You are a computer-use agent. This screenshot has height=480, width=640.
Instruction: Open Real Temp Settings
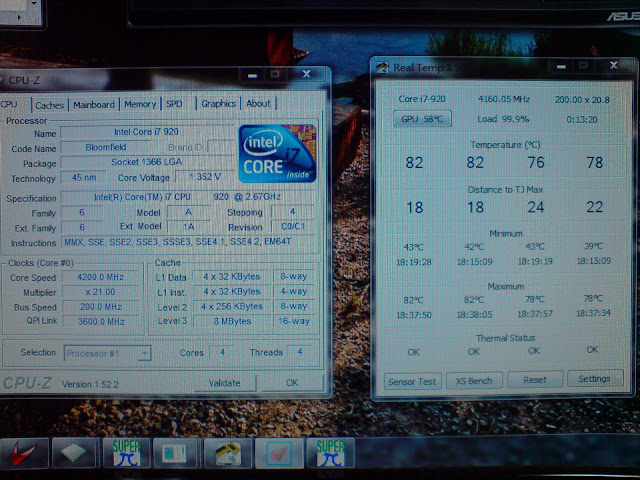tap(595, 378)
